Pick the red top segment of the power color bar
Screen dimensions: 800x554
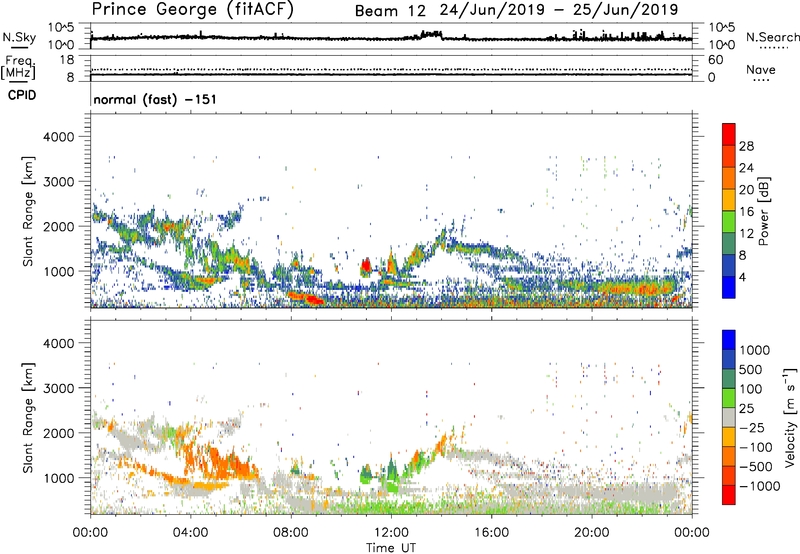(x=729, y=134)
